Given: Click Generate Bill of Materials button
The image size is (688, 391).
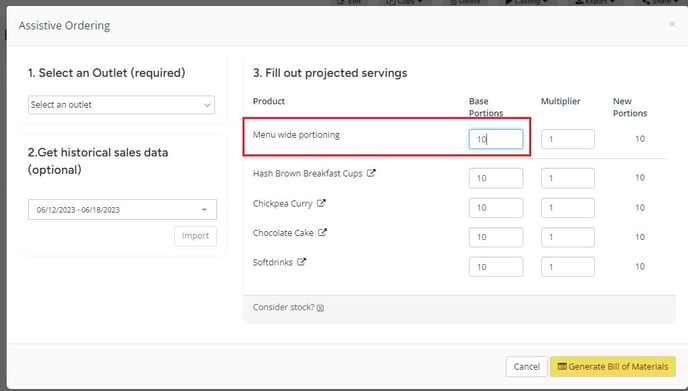Looking at the screenshot, I should click(x=613, y=366).
